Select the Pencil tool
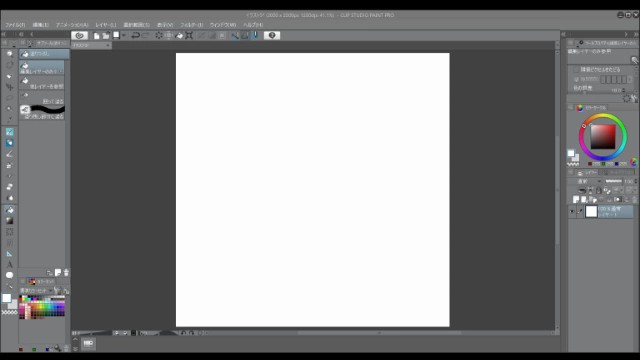 9,143
